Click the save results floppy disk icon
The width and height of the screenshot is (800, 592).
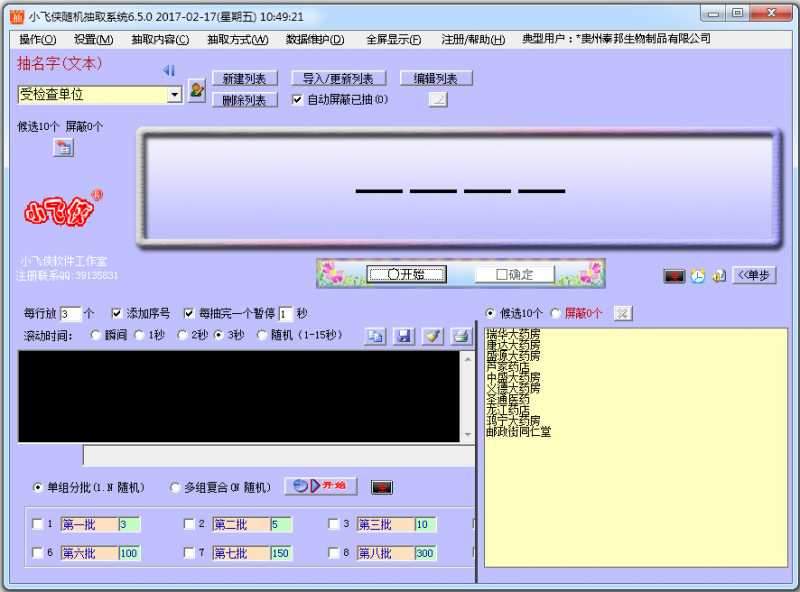405,336
